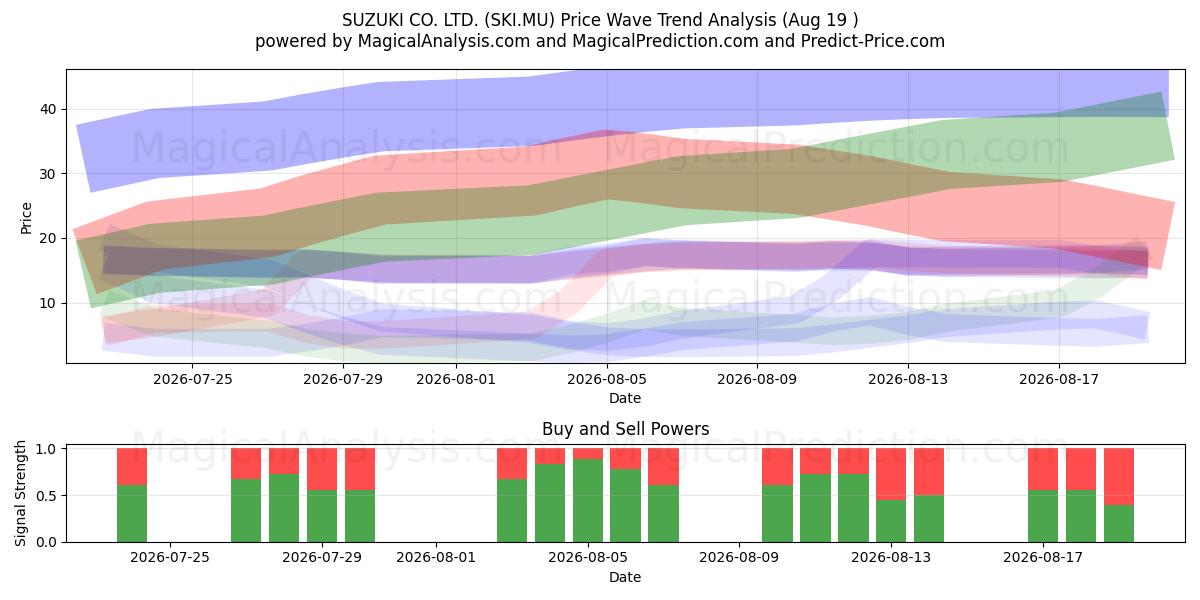Click the 1.0 tick on Signal Strength axis

[46, 449]
